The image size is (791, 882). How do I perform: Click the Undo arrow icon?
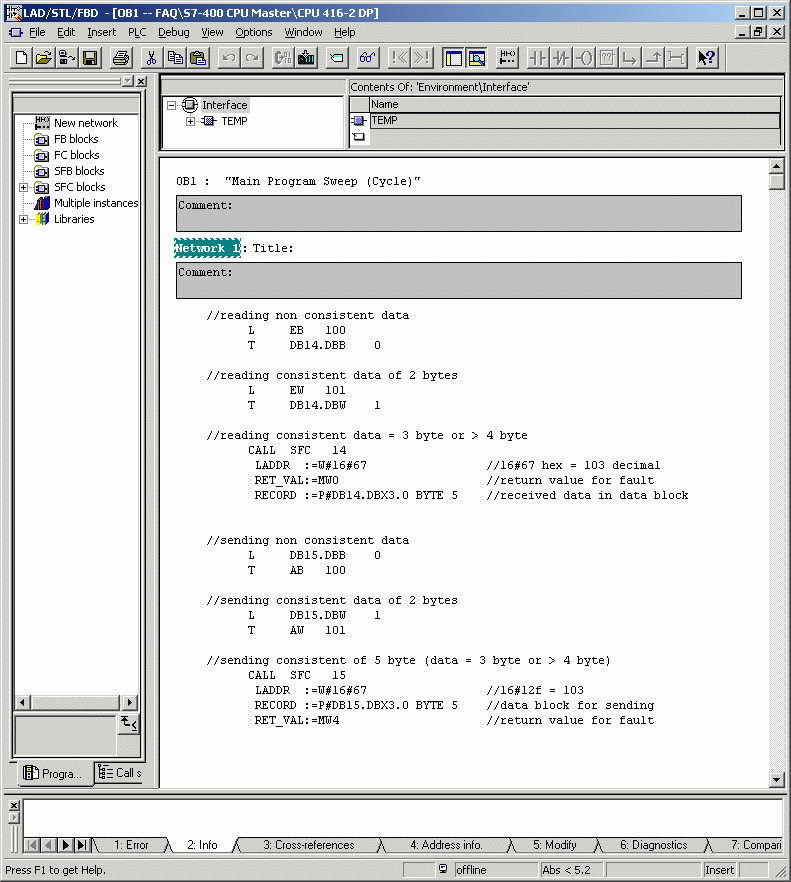229,58
